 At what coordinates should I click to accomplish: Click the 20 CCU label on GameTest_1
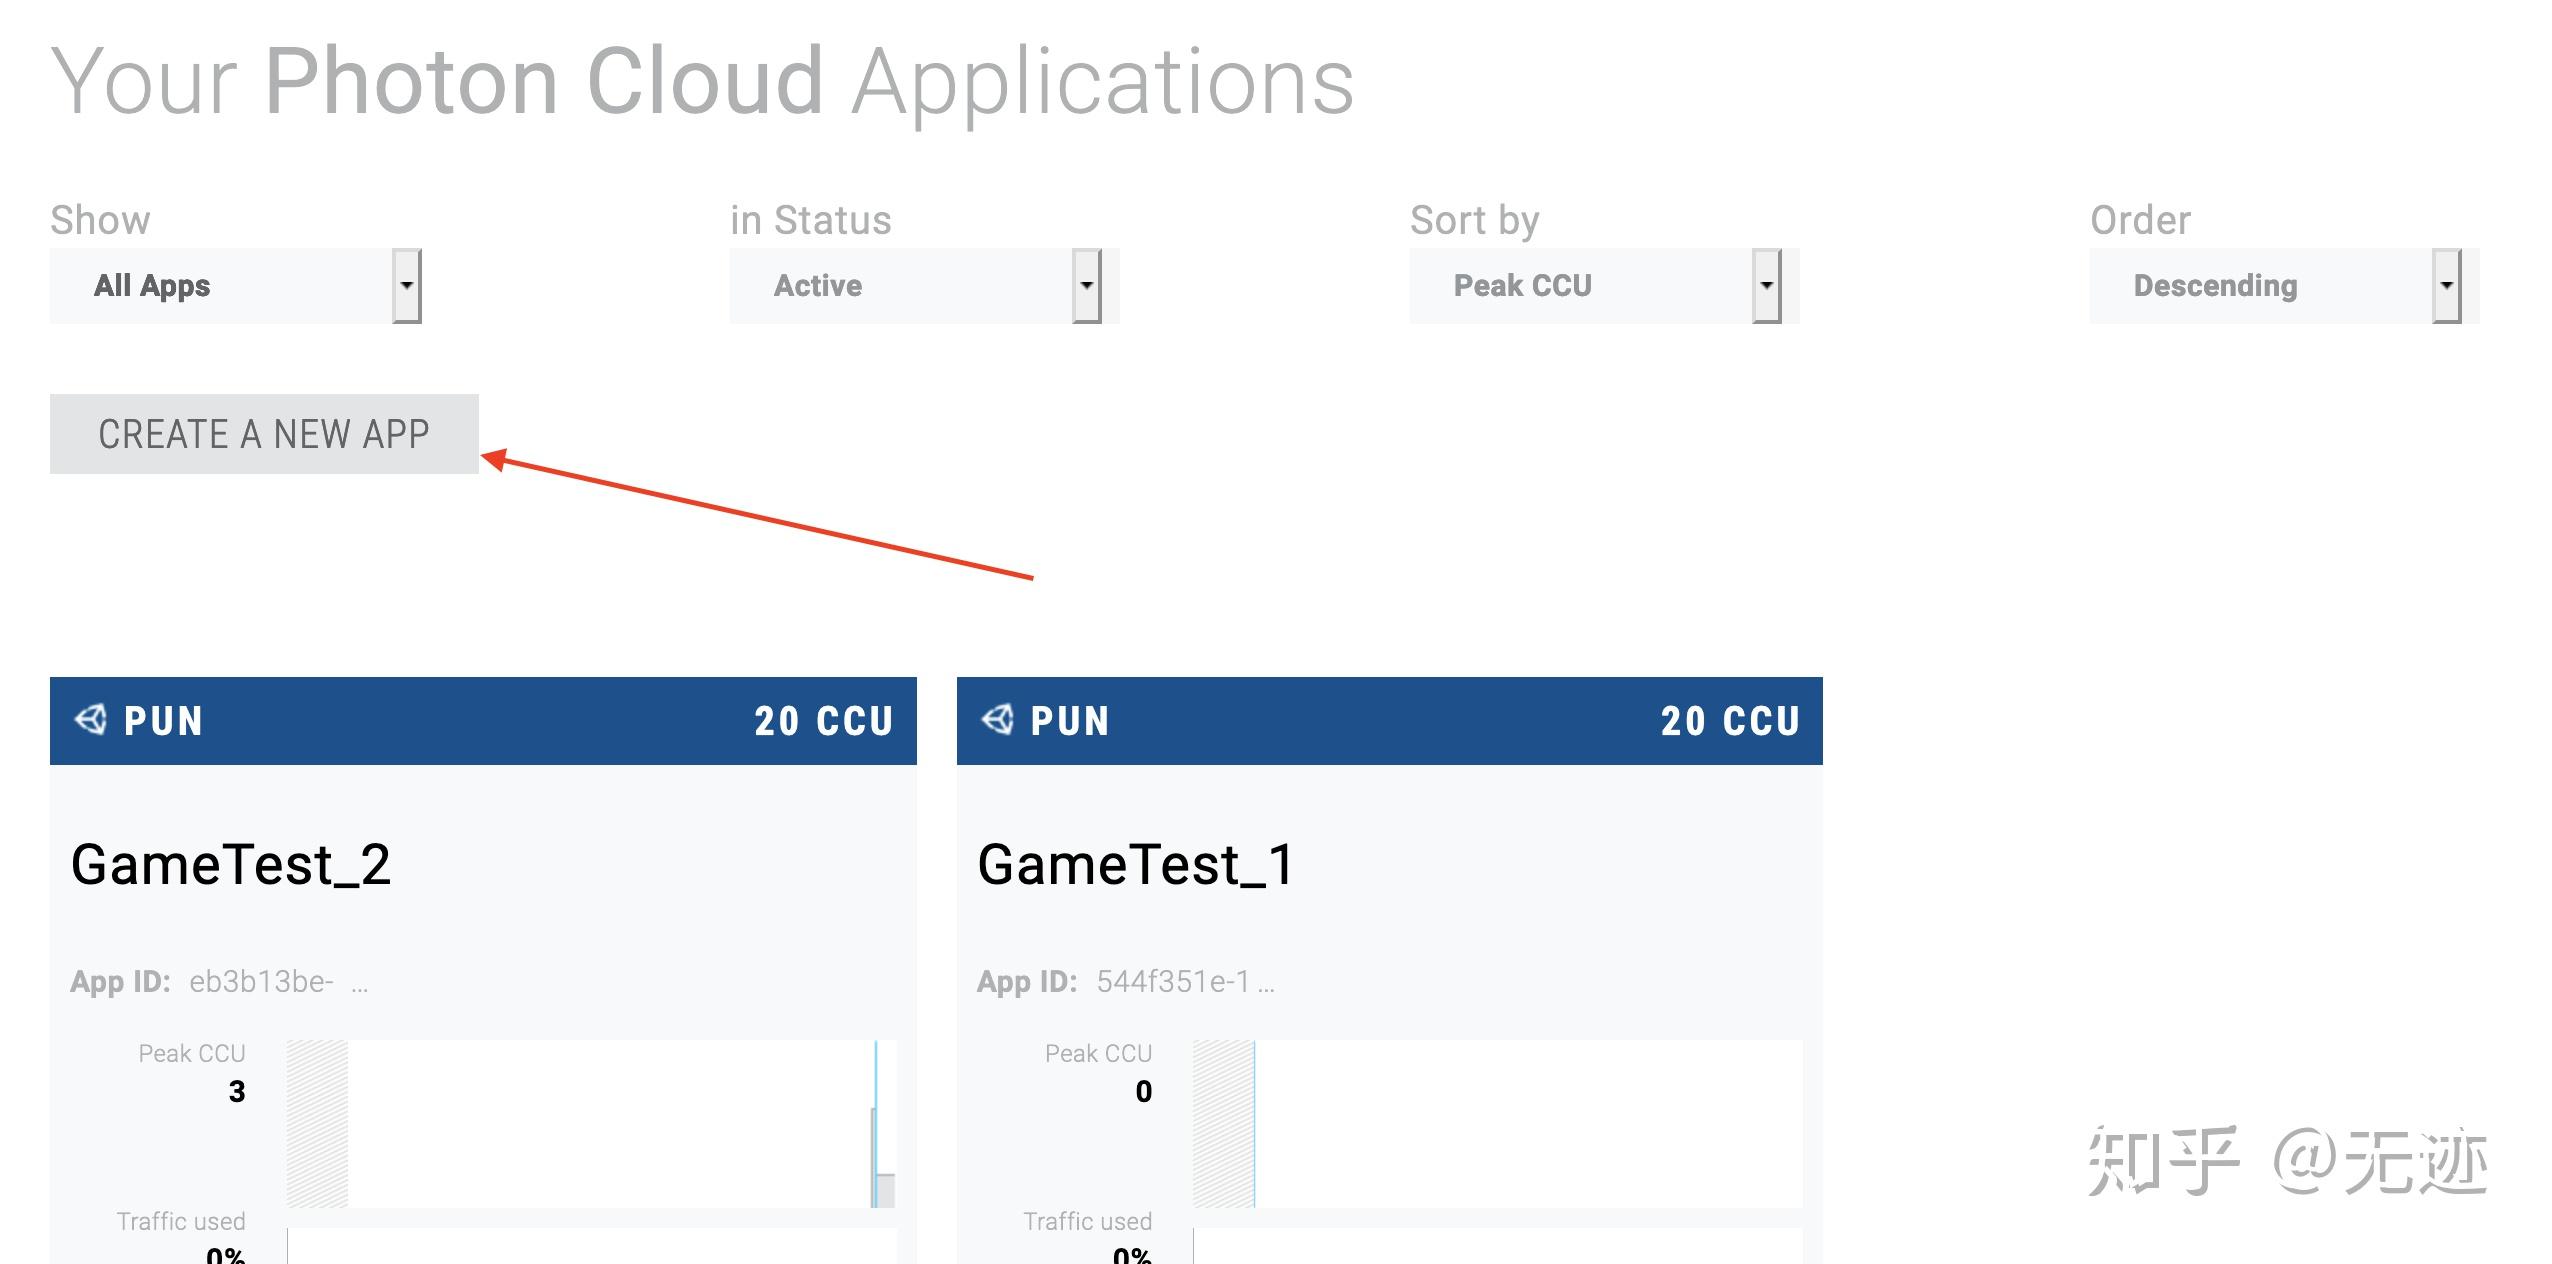1730,721
